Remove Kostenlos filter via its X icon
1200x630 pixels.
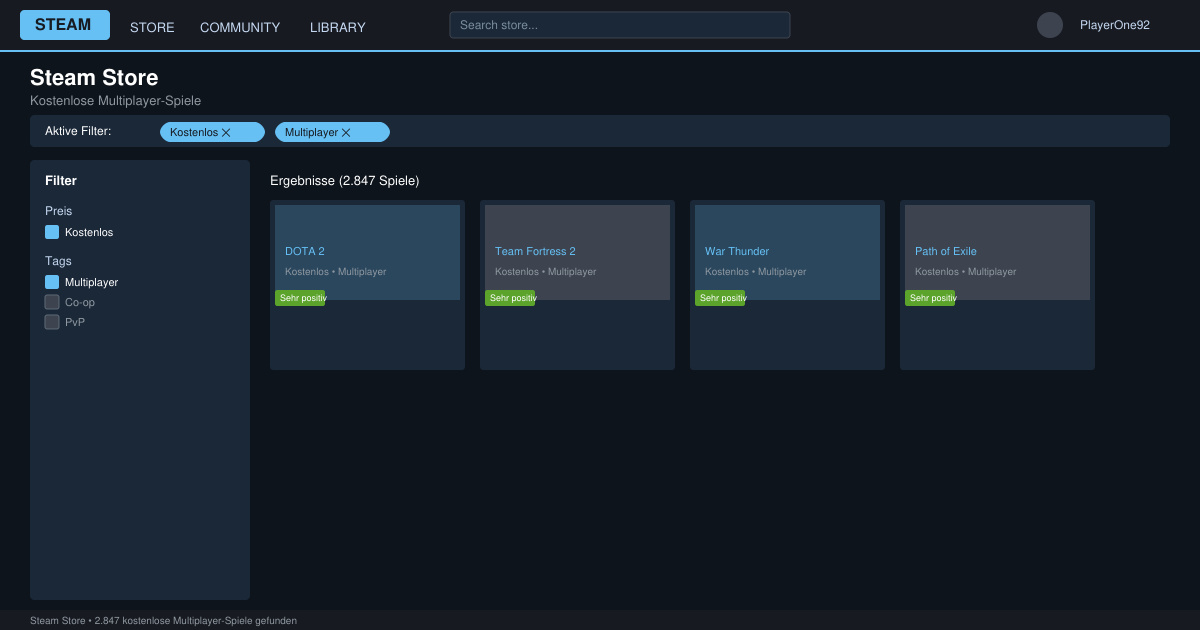226,132
